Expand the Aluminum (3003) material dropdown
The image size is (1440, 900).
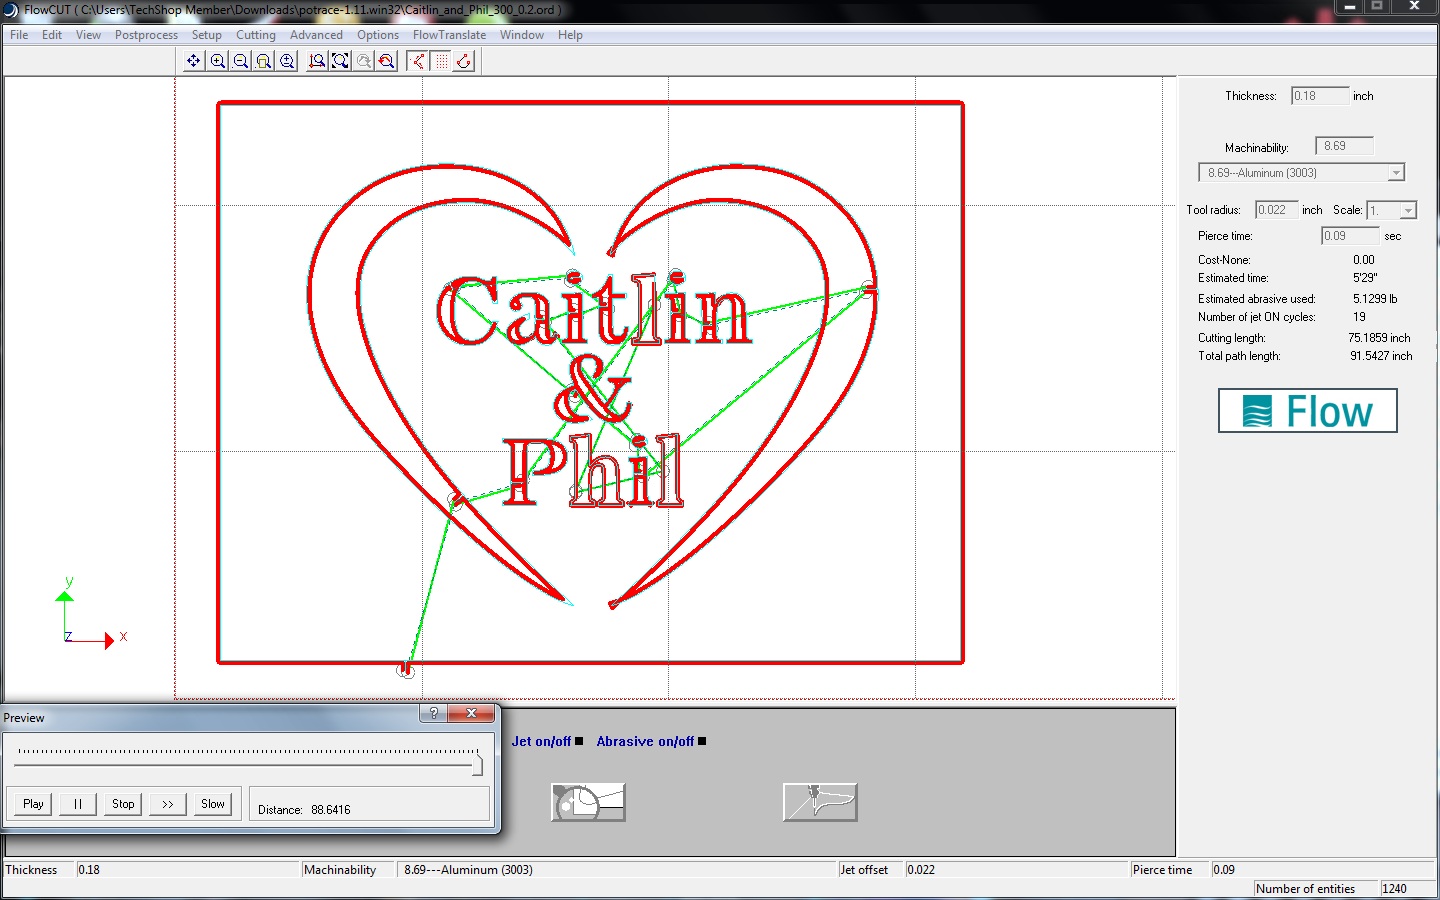(1396, 173)
